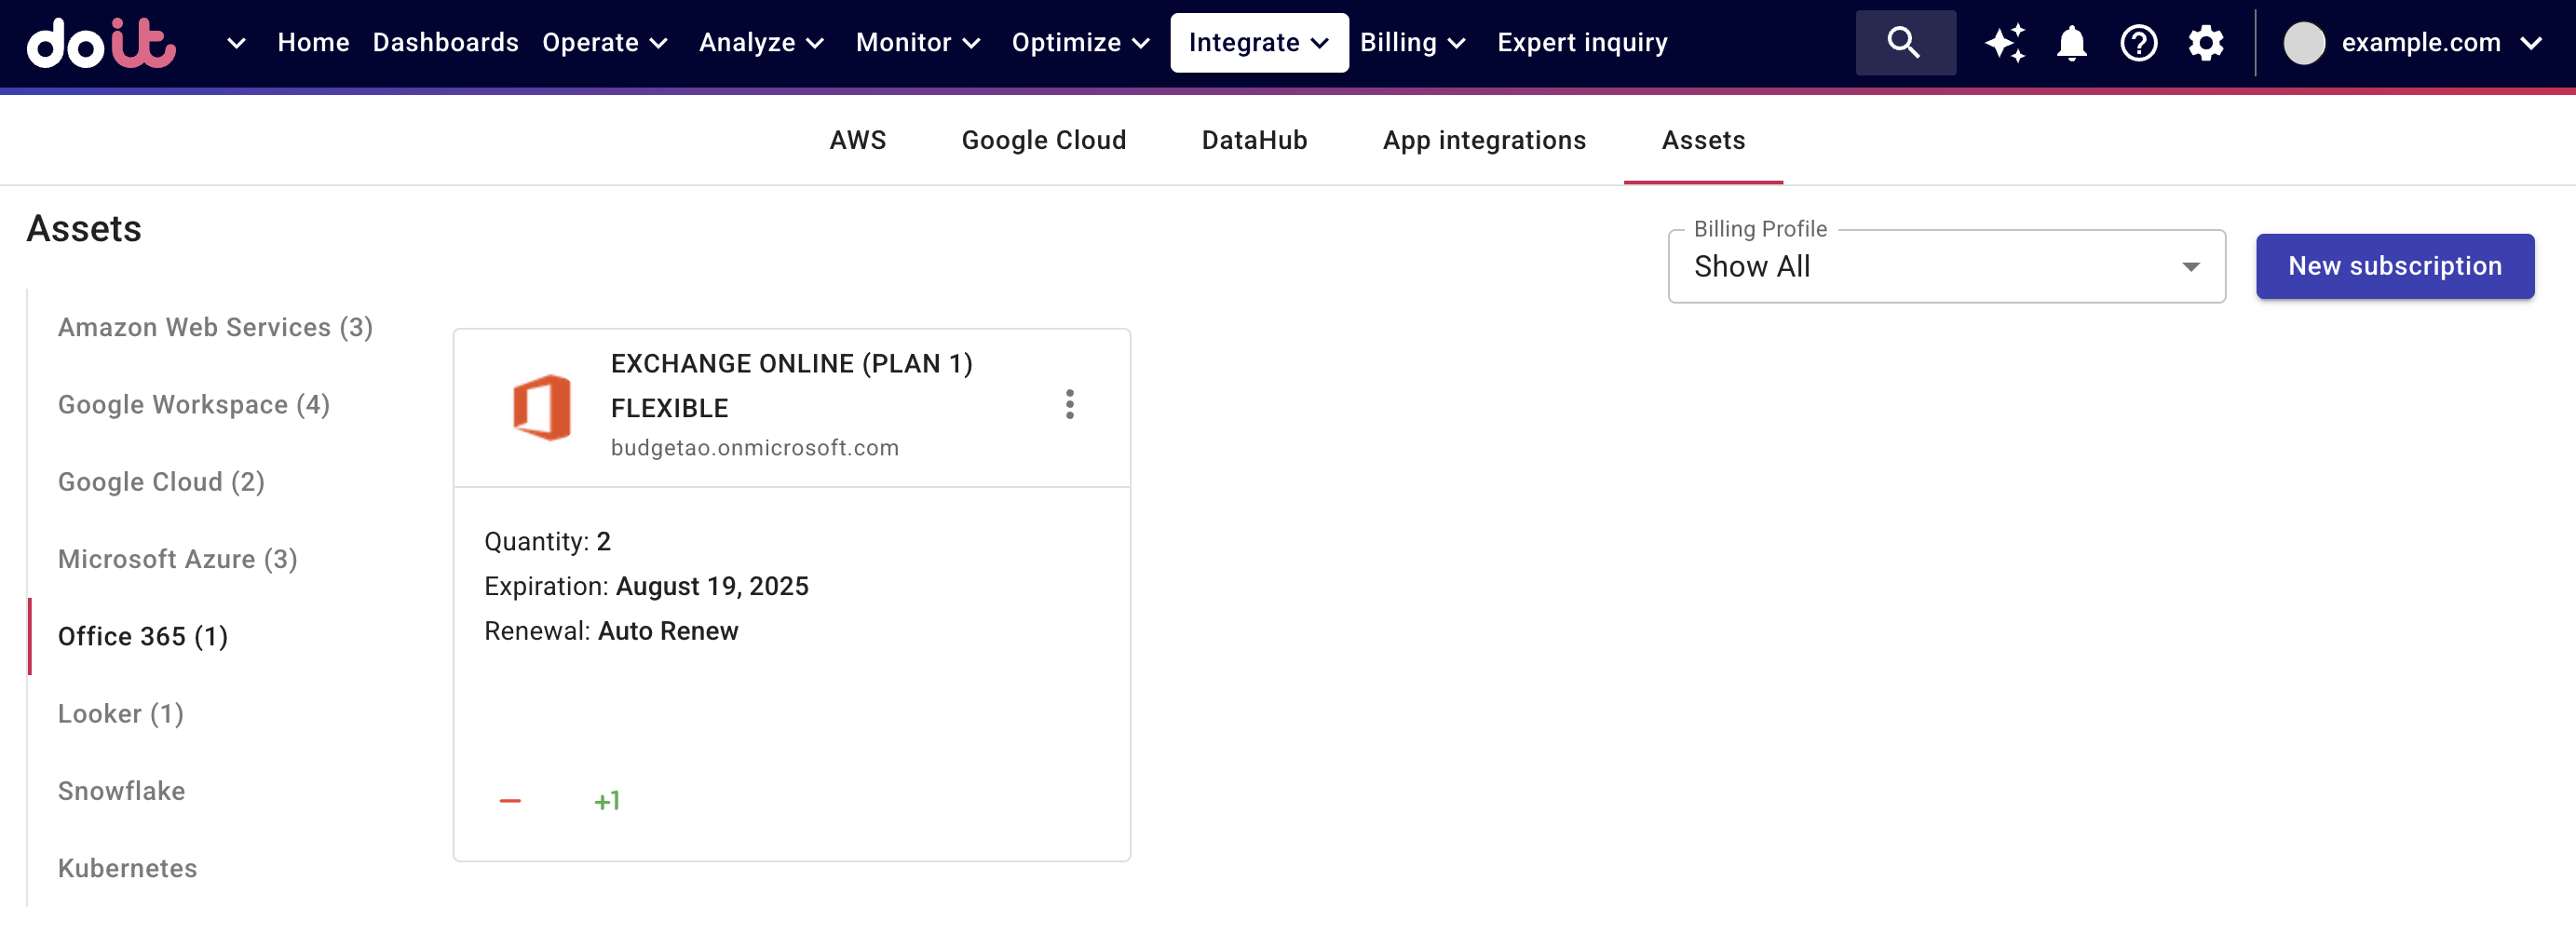Switch to the App integrations tab
This screenshot has width=2576, height=948.
(1484, 140)
